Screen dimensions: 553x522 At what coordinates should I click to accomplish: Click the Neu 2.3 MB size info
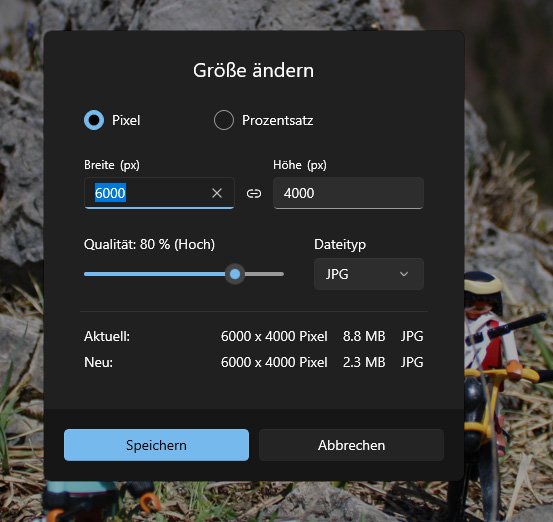[x=364, y=362]
